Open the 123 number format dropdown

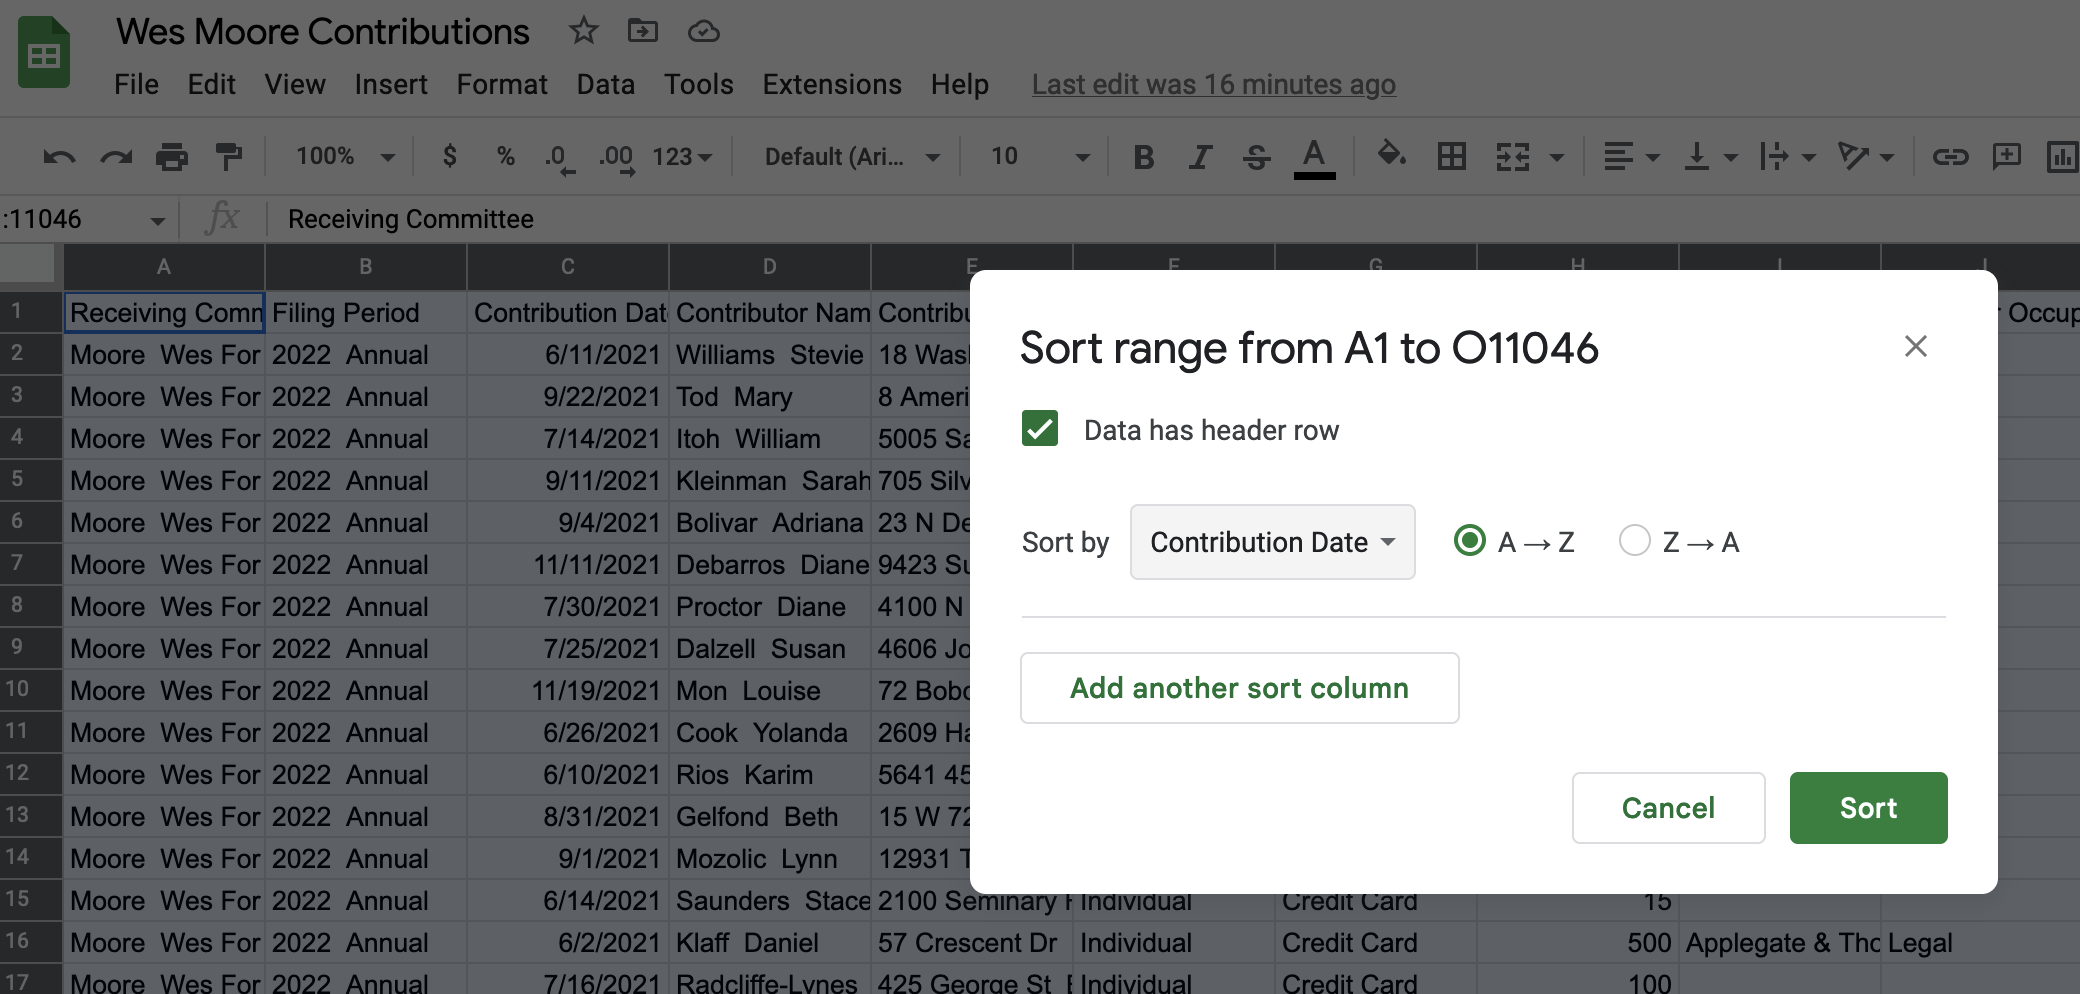(682, 157)
